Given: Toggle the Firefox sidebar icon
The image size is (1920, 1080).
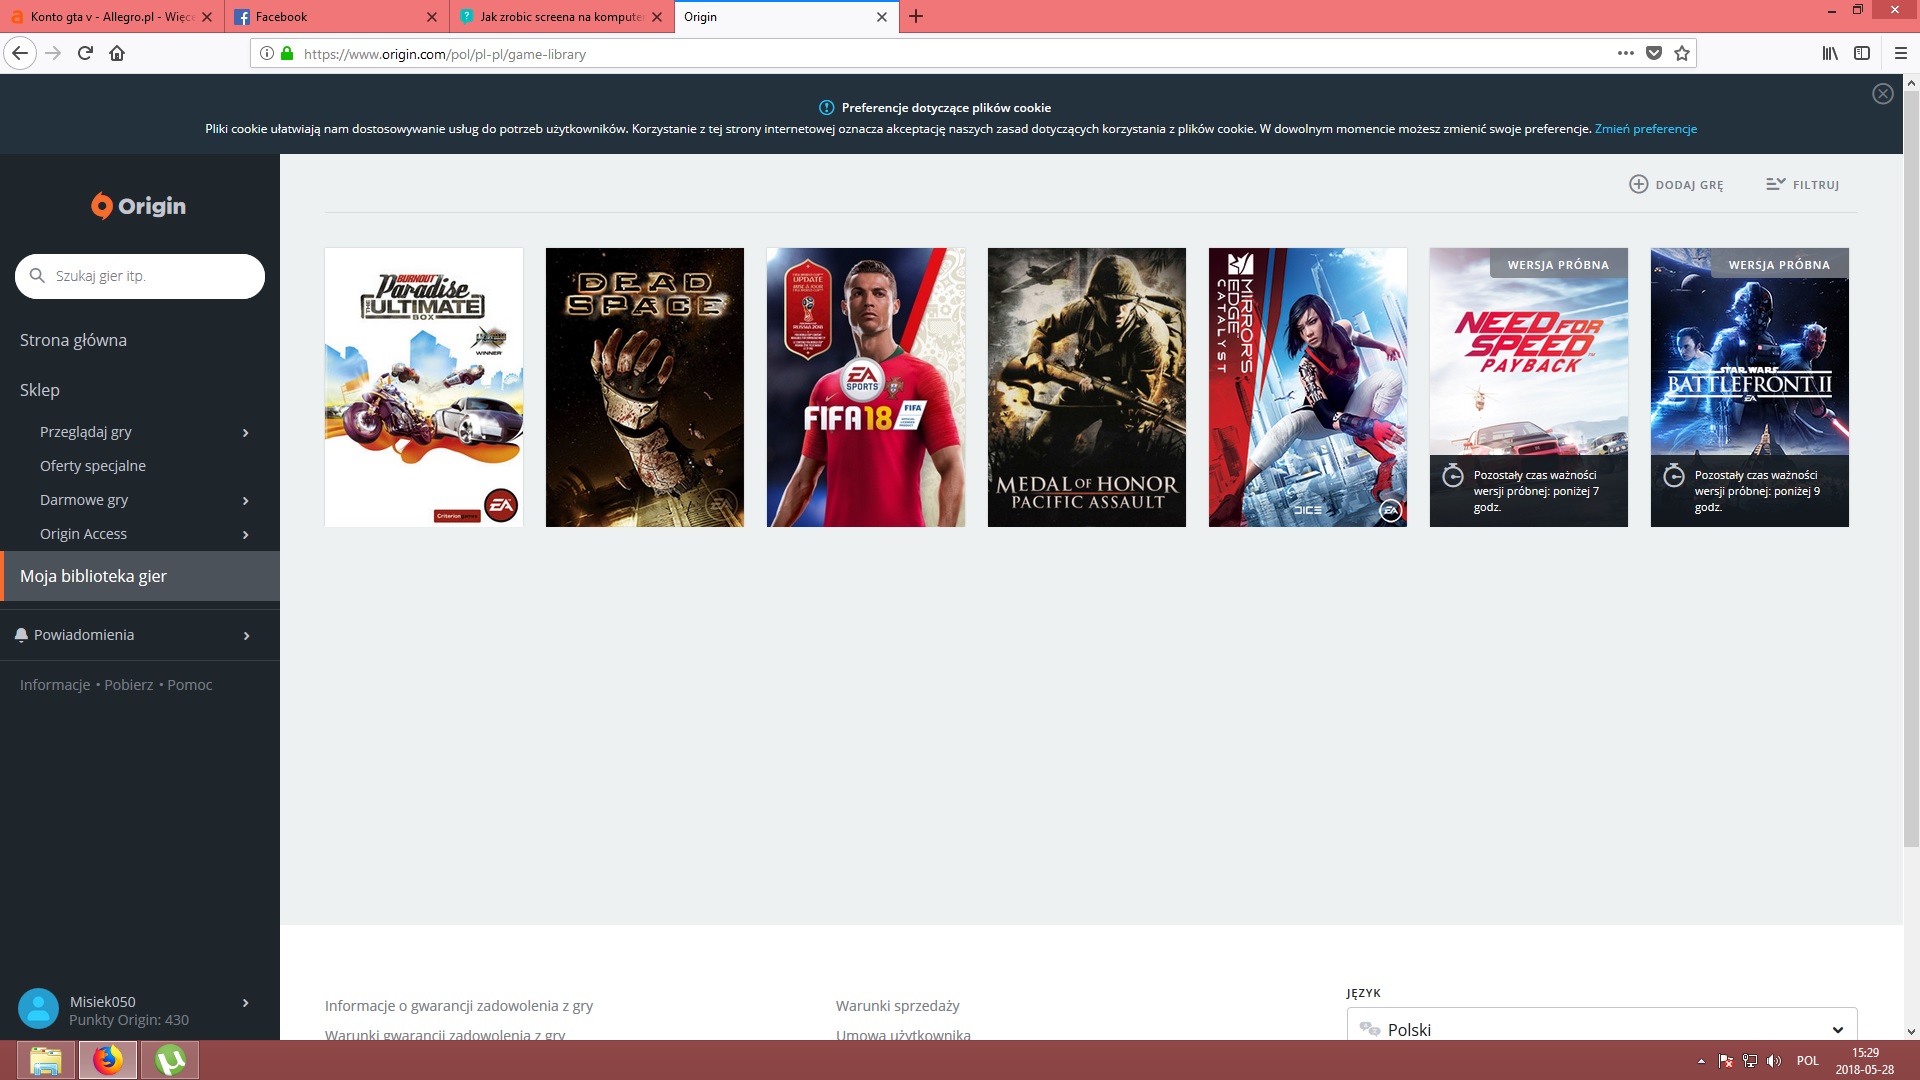Looking at the screenshot, I should pos(1862,54).
